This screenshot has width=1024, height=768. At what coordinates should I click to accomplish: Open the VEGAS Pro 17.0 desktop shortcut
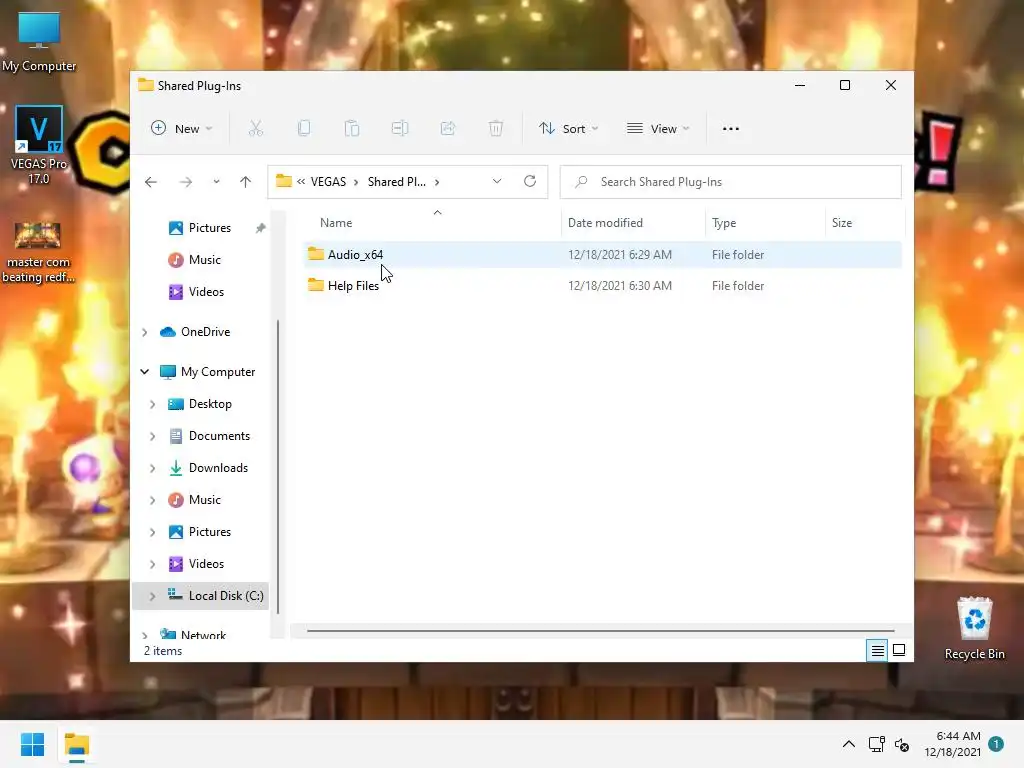click(39, 145)
